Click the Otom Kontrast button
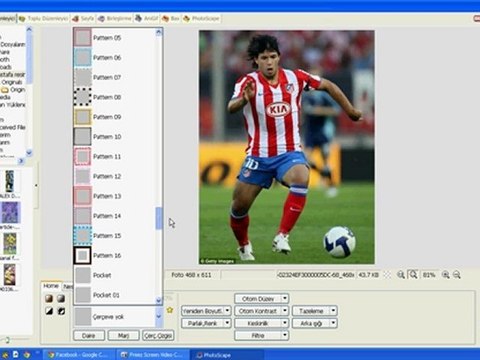The height and width of the screenshot is (360, 480). coord(258,311)
